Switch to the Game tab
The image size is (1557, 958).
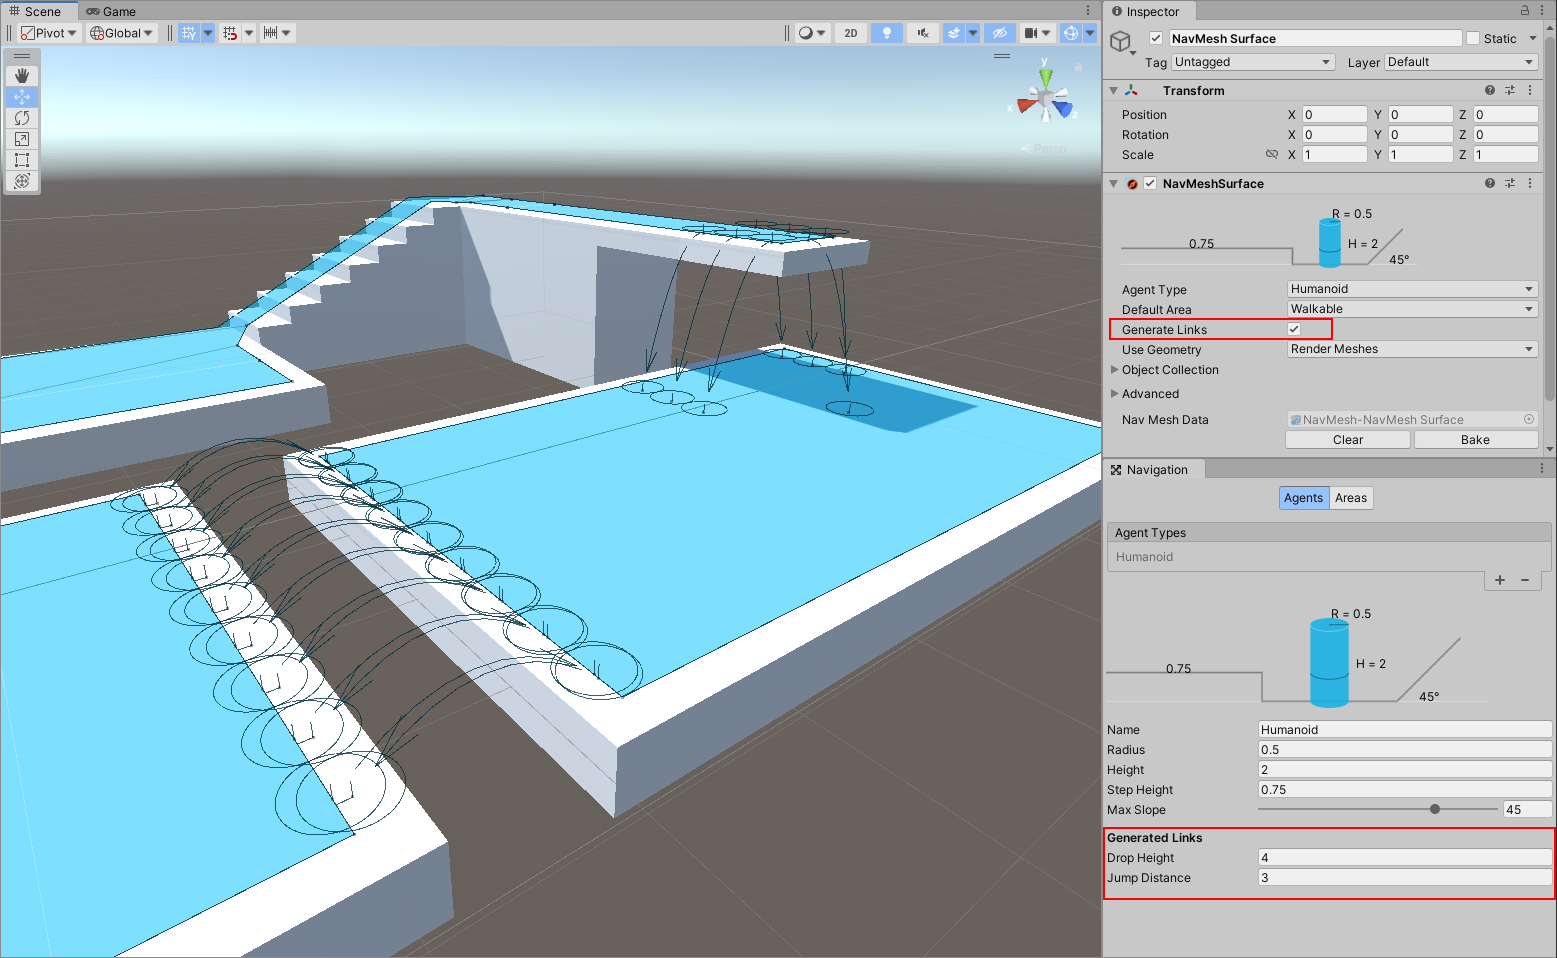111,12
